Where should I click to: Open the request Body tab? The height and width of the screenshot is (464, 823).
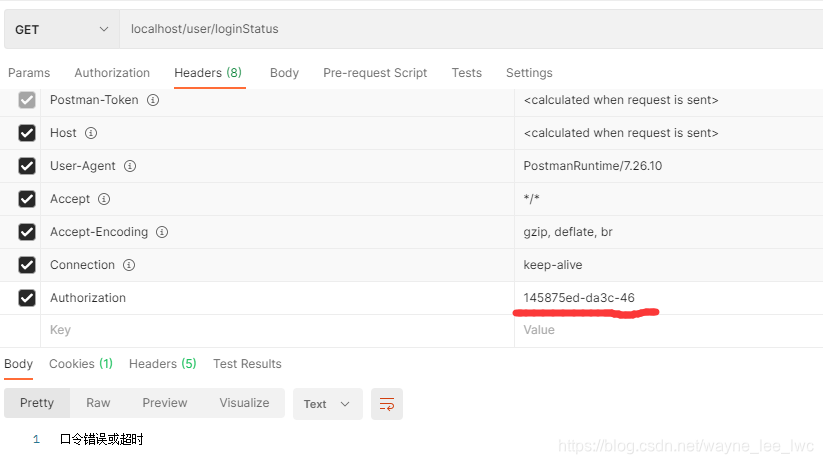point(284,73)
